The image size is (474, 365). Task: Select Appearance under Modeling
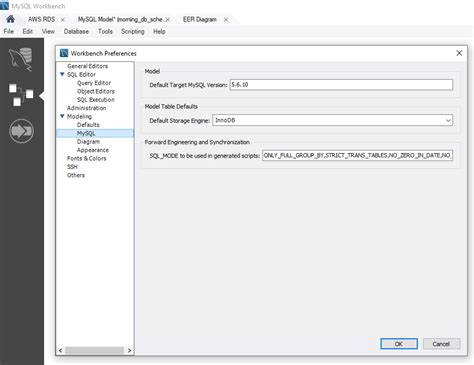[x=93, y=150]
